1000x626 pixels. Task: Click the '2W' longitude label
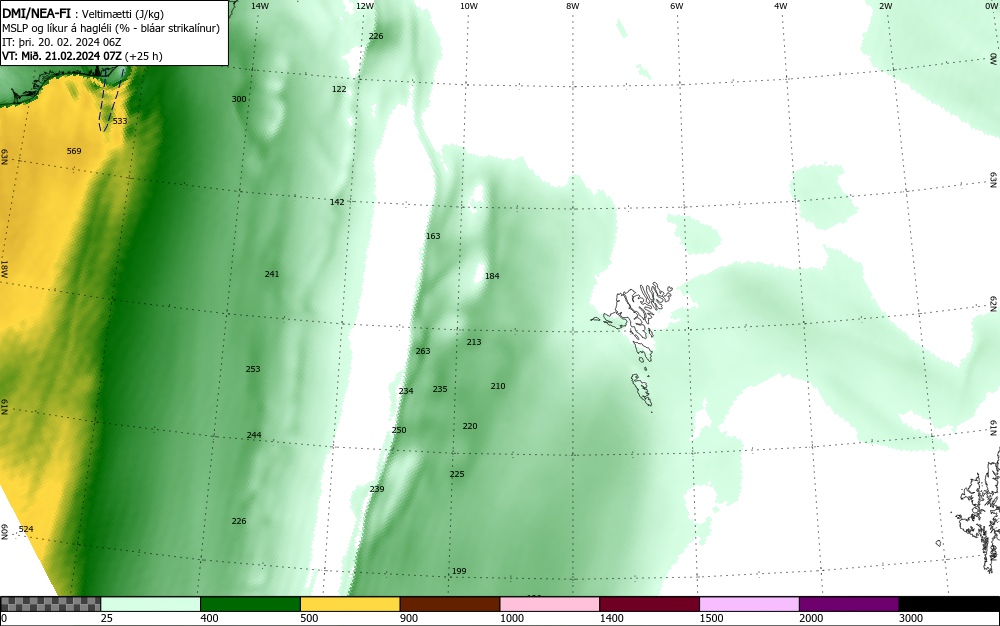pyautogui.click(x=885, y=6)
